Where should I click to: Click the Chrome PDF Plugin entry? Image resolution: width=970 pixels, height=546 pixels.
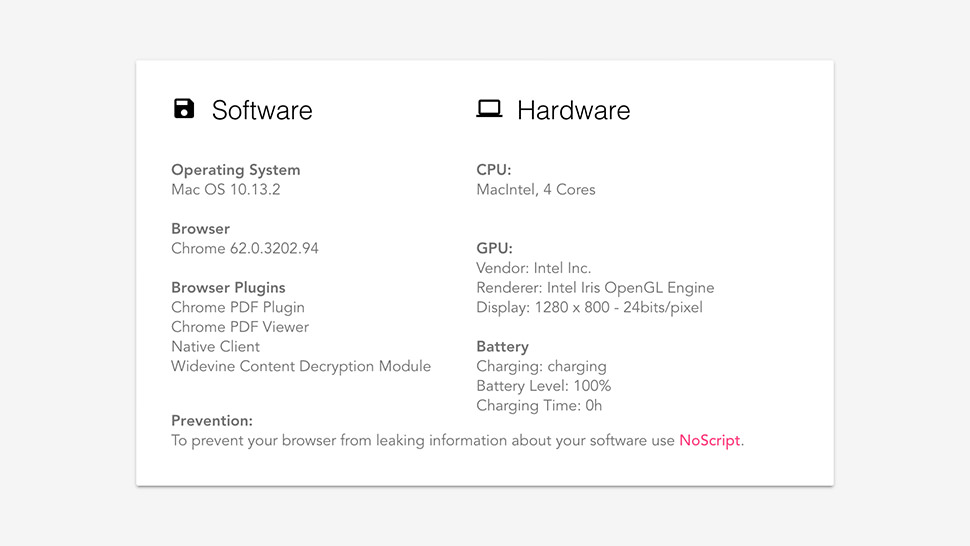(238, 307)
